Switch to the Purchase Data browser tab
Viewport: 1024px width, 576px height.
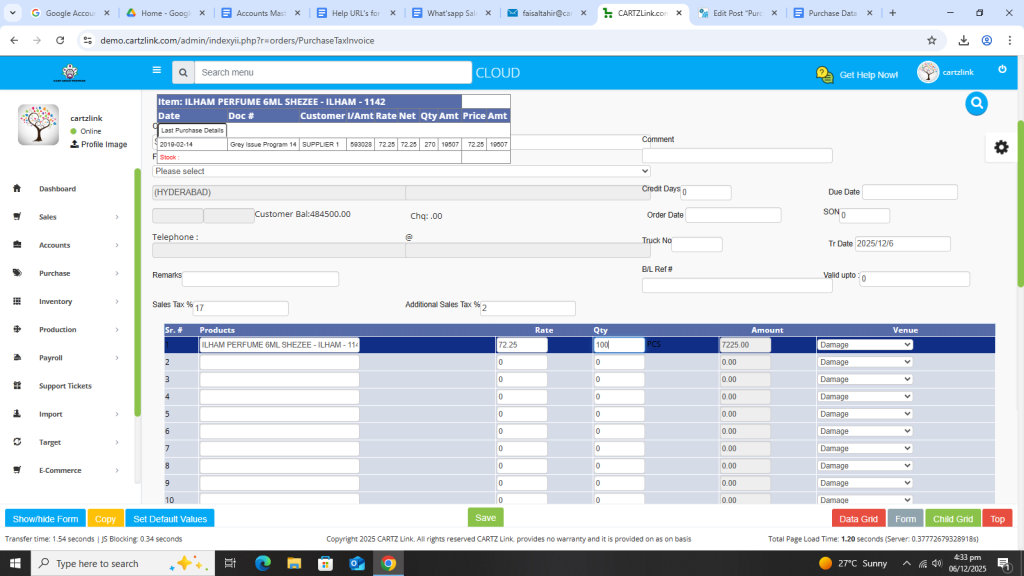coord(831,13)
